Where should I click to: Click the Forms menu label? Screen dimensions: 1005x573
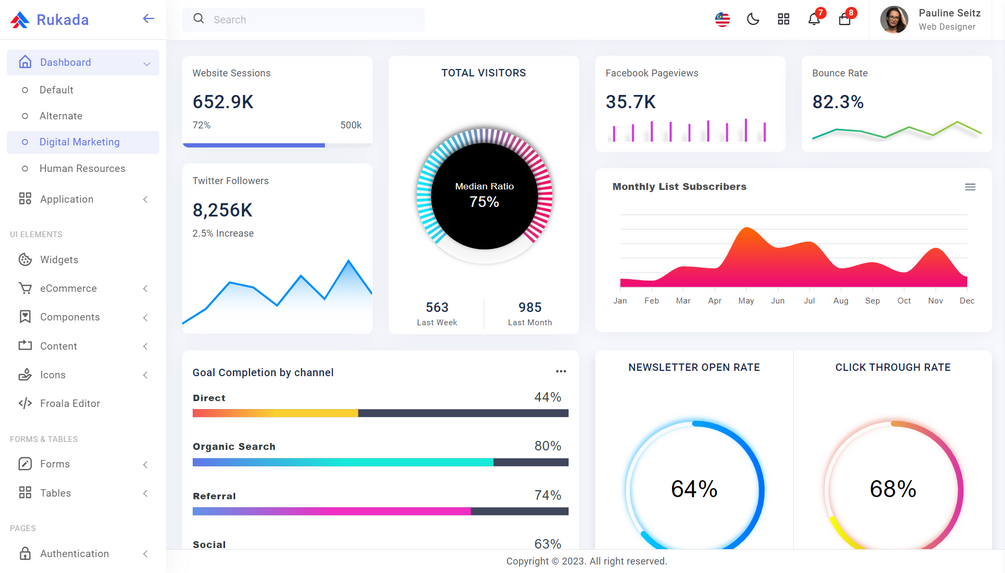click(55, 463)
